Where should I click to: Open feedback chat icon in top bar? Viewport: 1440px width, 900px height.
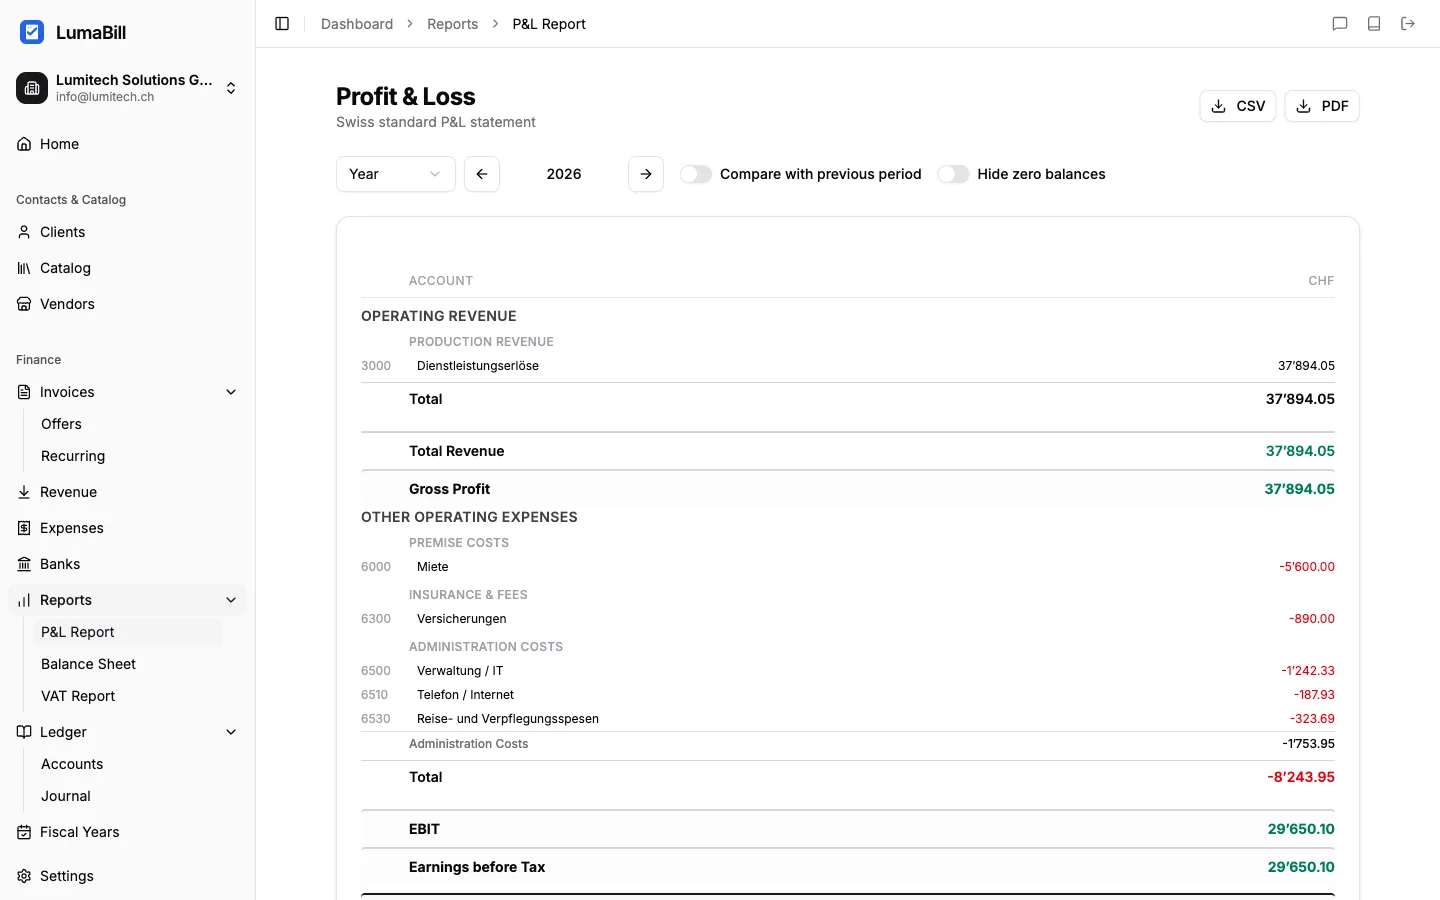coord(1340,23)
